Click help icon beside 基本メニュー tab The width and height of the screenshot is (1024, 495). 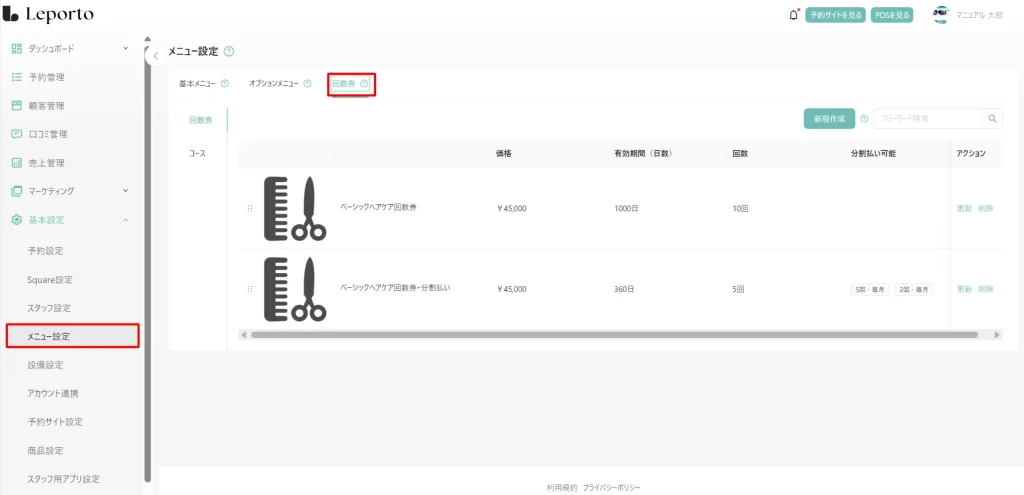224,84
